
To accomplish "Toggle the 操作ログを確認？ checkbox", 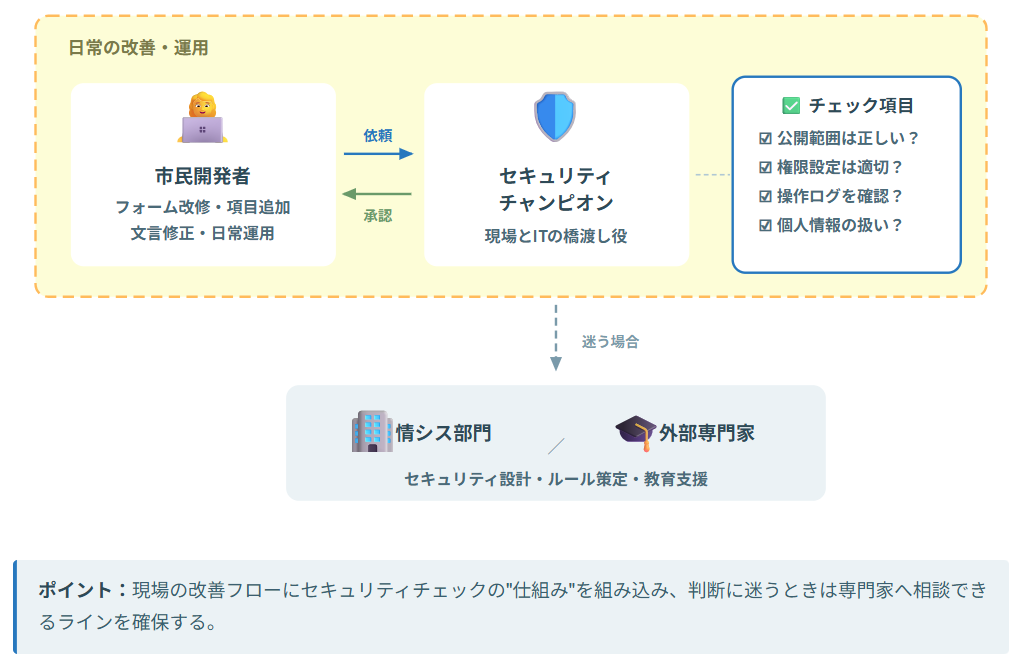I will 766,197.
